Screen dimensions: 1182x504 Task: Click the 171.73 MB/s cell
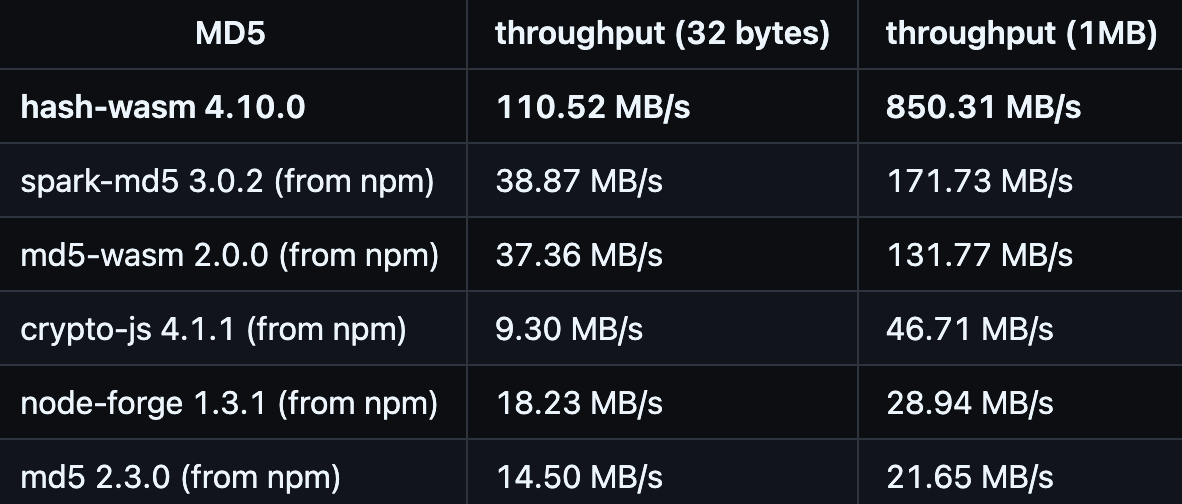(x=980, y=181)
